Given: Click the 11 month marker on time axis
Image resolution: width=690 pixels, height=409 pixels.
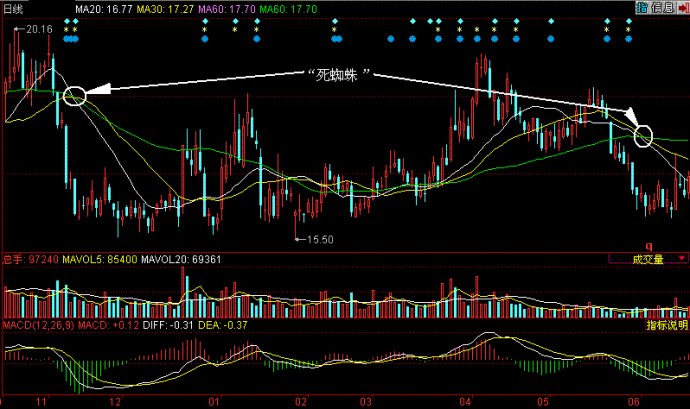Looking at the screenshot, I should point(41,402).
